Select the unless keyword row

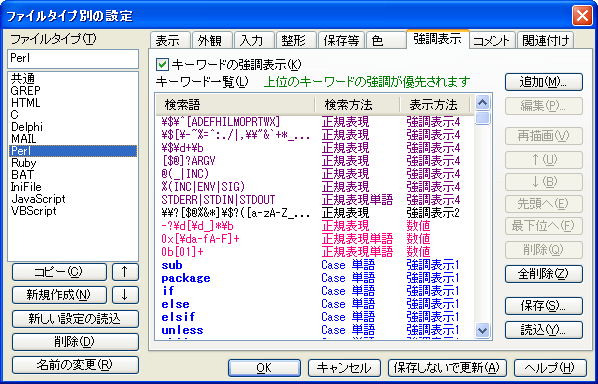coord(315,330)
